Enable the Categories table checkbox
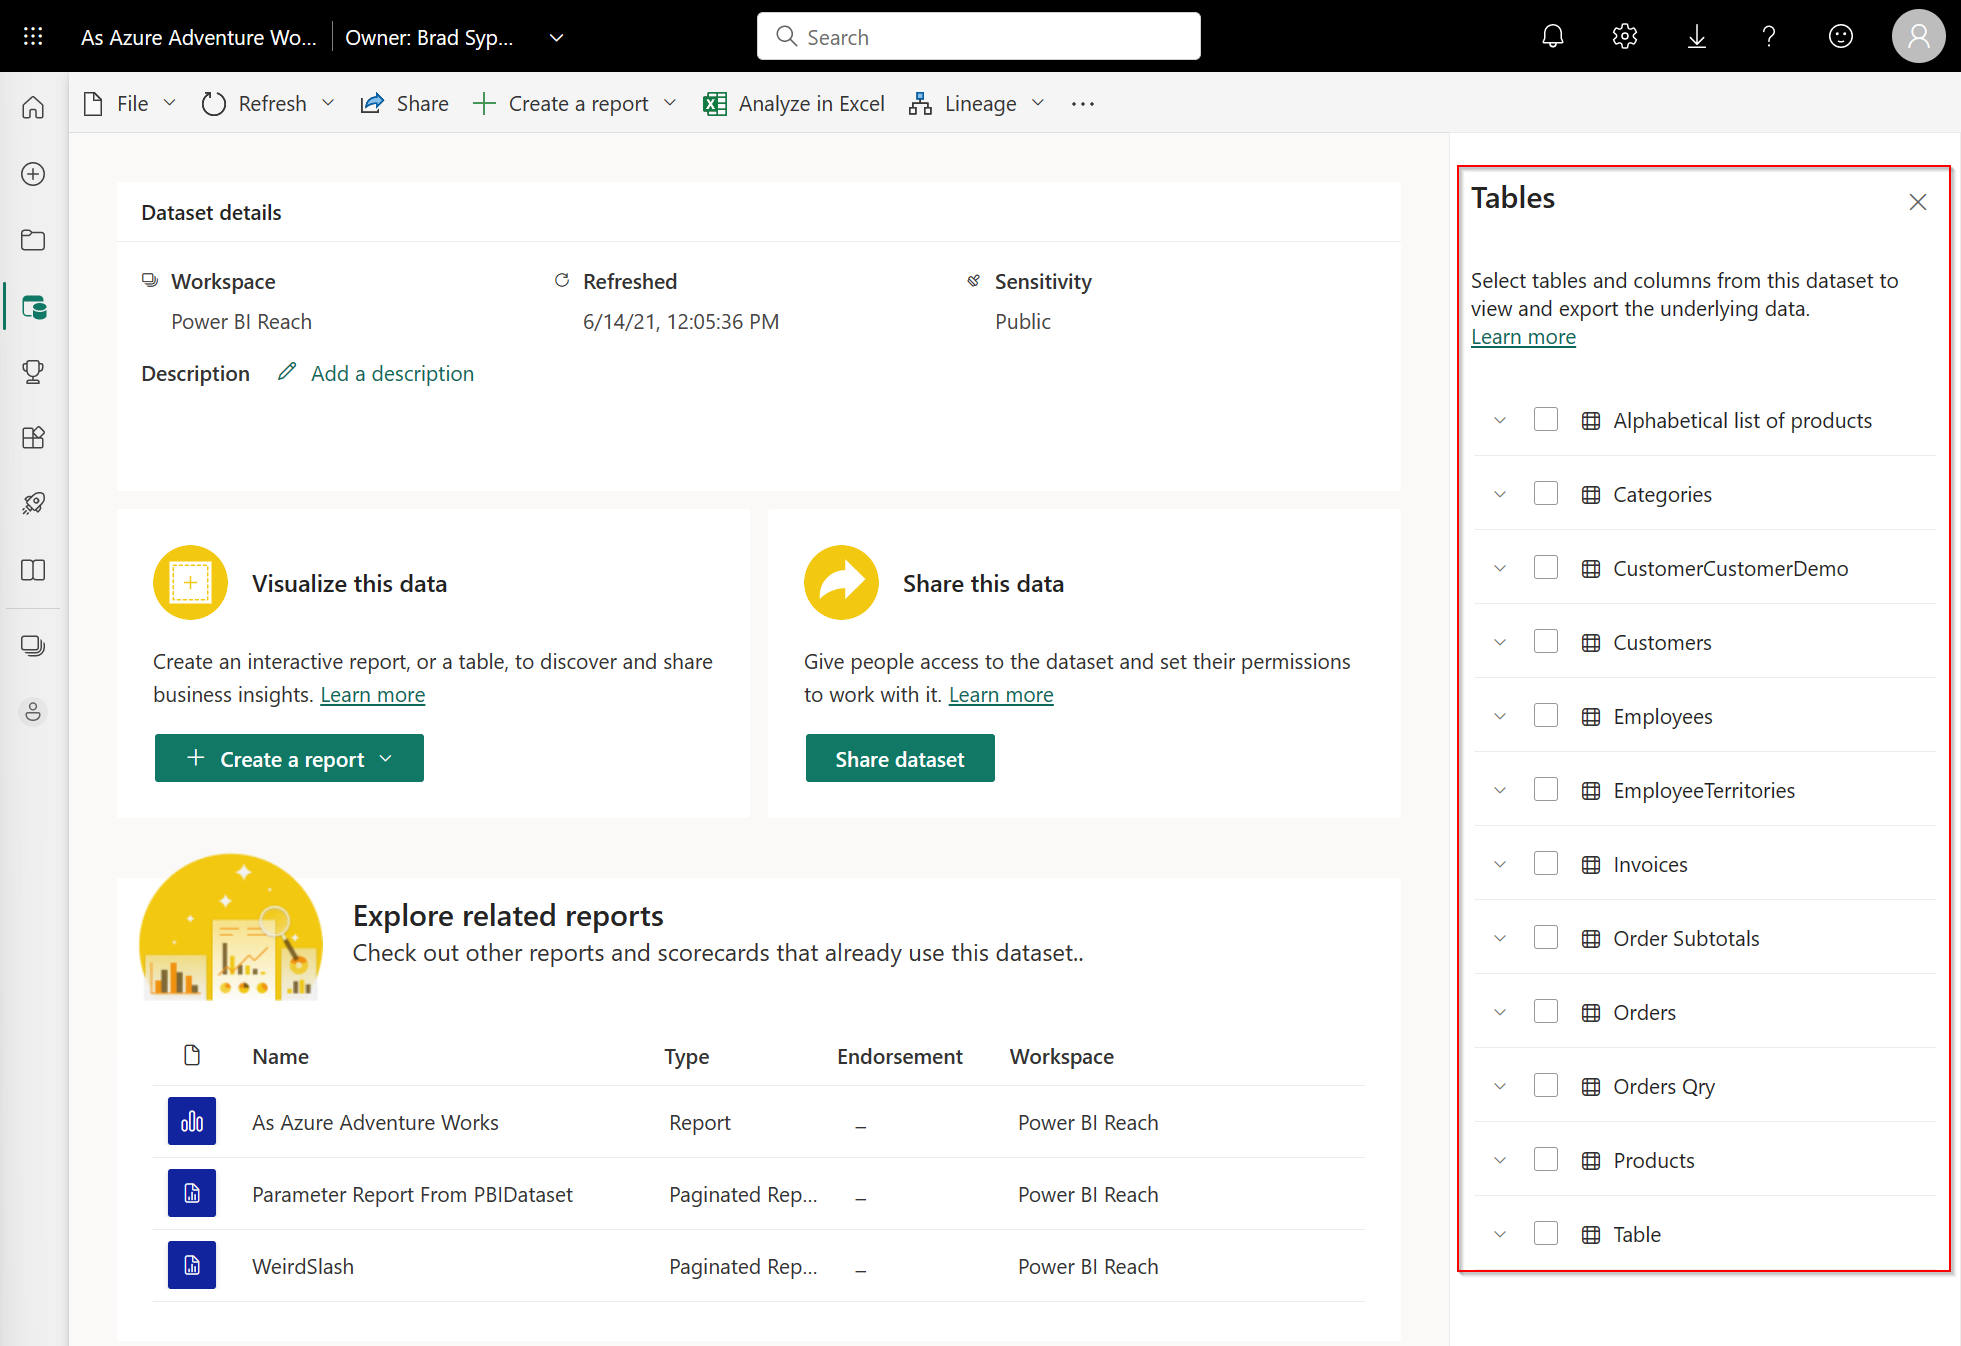Viewport: 1961px width, 1346px height. coord(1550,493)
